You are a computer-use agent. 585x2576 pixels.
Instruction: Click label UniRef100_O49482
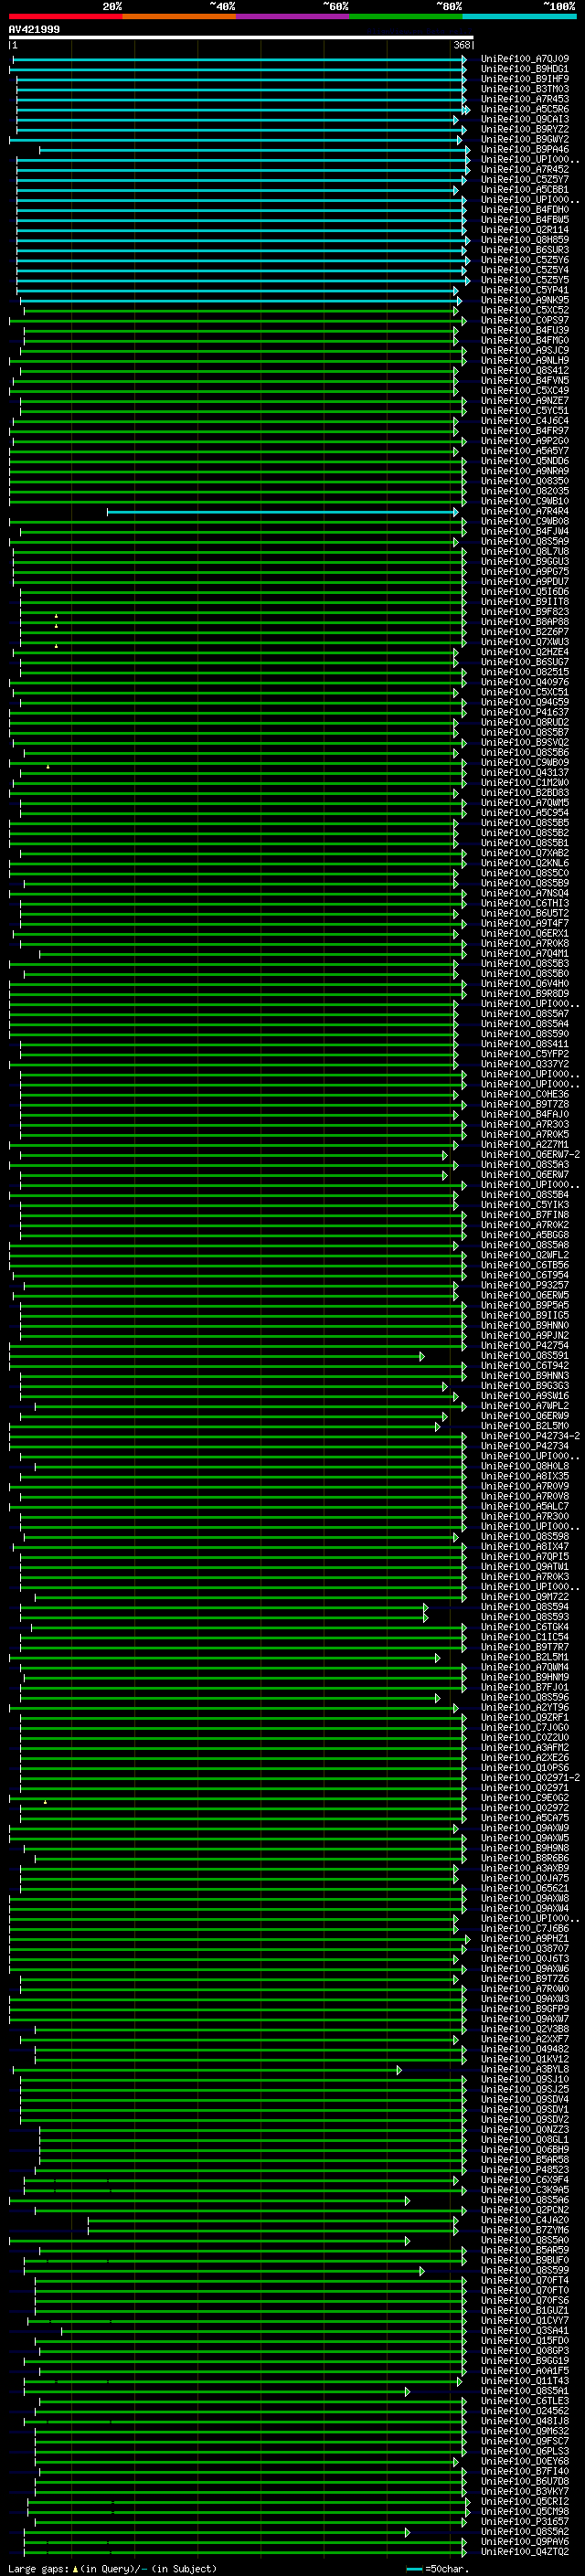tap(524, 2049)
